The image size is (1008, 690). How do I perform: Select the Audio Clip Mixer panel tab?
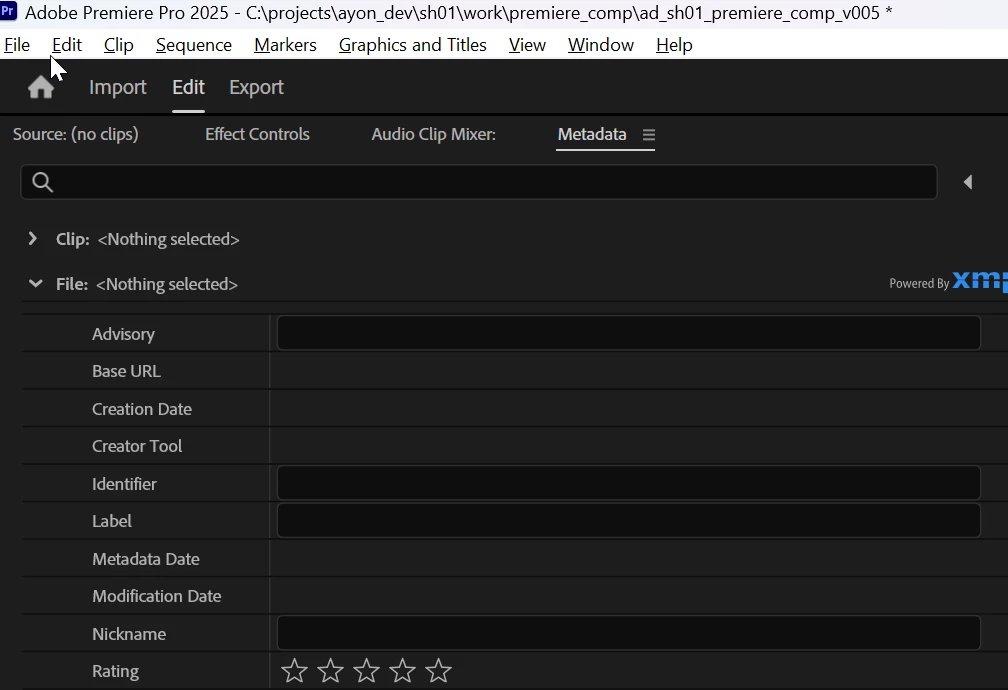coord(434,134)
